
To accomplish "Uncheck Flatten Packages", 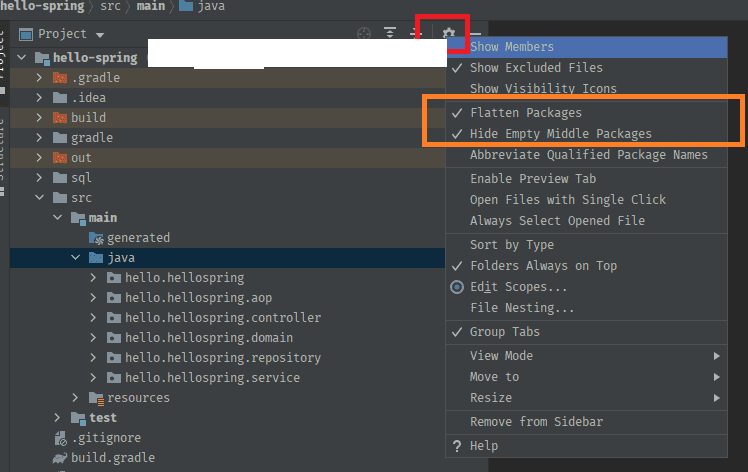I will pyautogui.click(x=587, y=113).
